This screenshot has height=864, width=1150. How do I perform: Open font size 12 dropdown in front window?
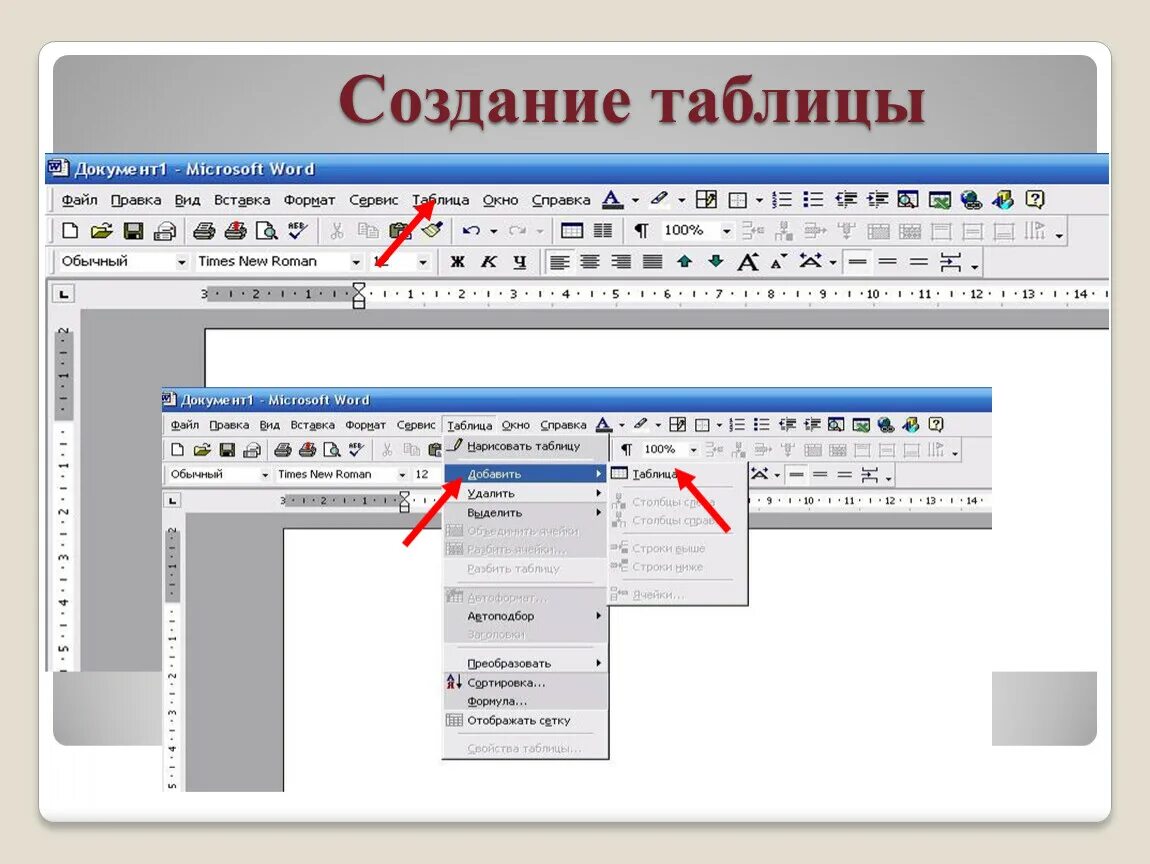pyautogui.click(x=402, y=475)
